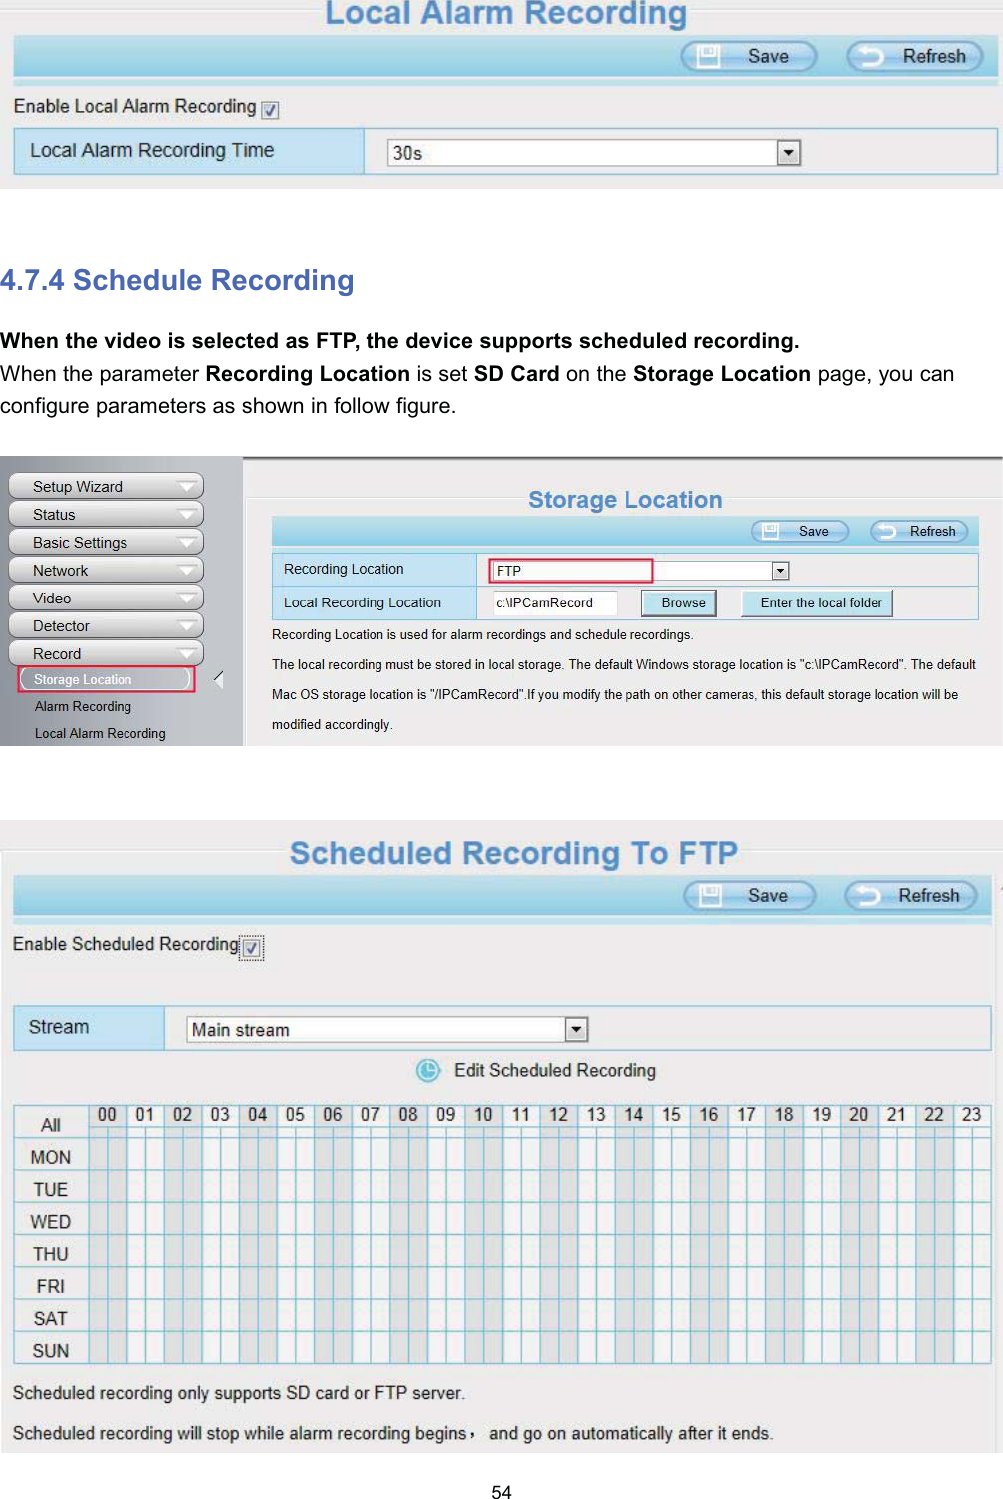
Task: Select Storage Location submenu item
Action: (x=106, y=679)
